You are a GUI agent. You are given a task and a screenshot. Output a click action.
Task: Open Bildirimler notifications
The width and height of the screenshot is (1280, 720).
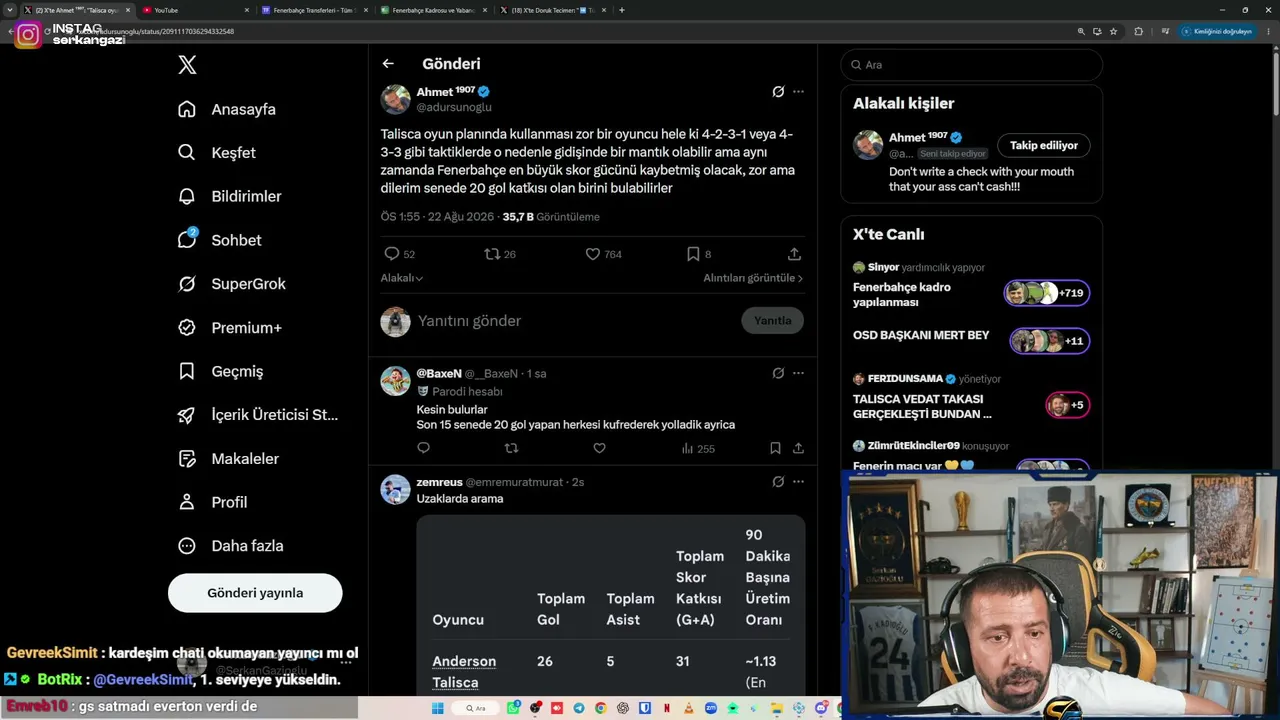point(229,196)
